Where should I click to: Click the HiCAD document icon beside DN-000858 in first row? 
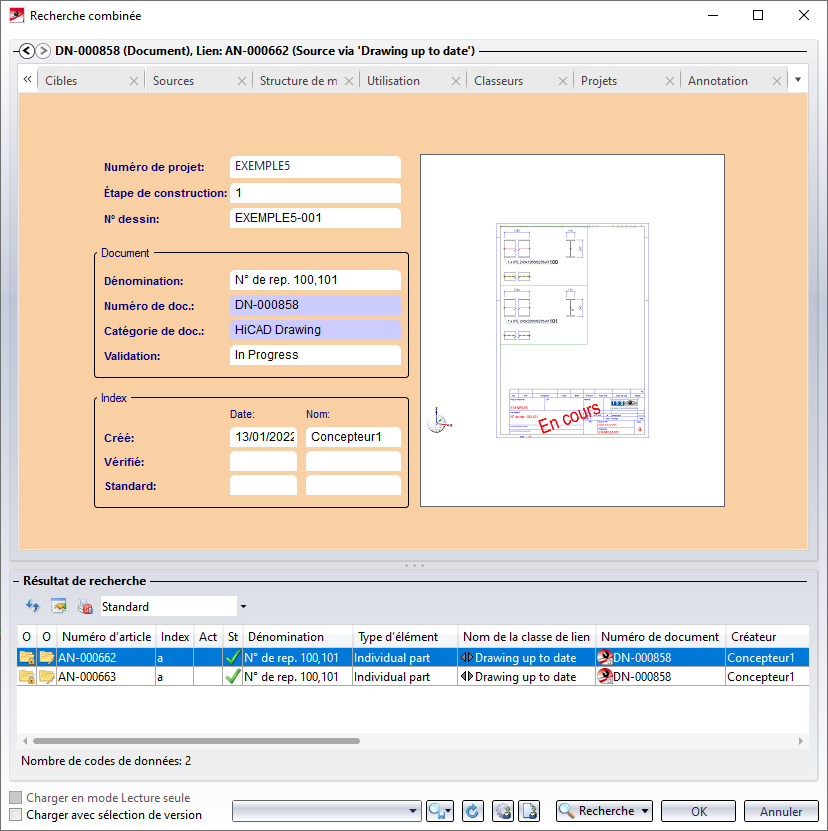coord(604,658)
